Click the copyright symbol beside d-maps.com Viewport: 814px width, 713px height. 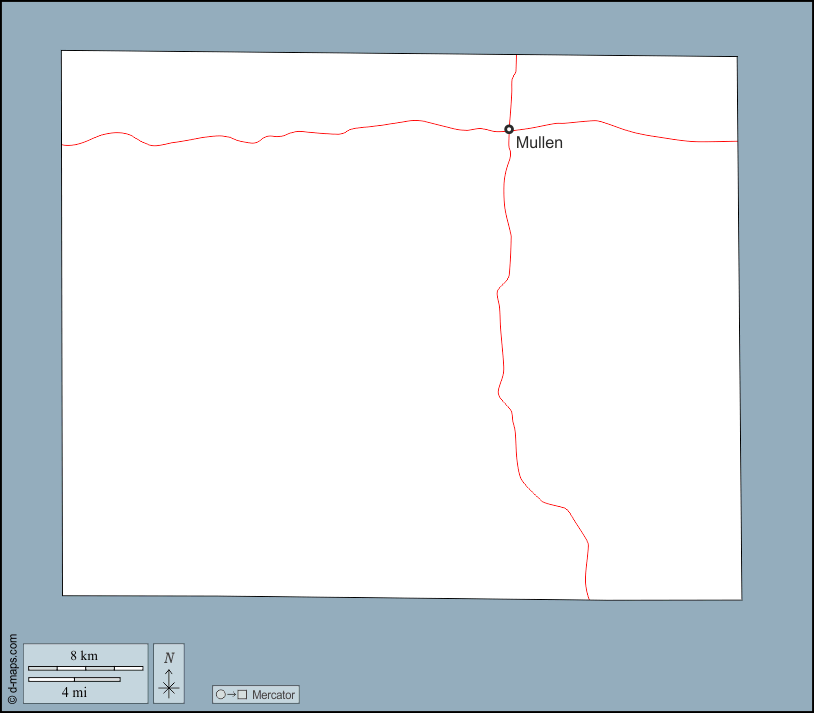pyautogui.click(x=12, y=700)
